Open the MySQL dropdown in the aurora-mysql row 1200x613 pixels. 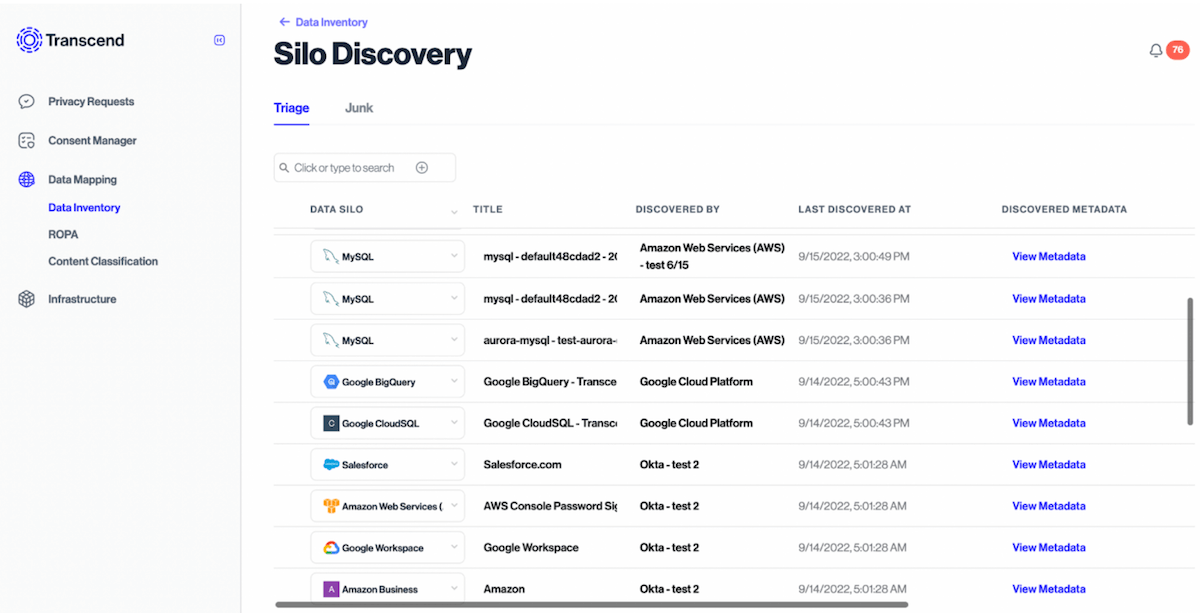point(388,340)
